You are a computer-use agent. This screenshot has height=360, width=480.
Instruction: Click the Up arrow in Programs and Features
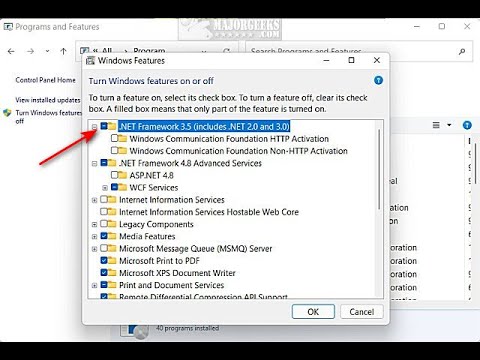(x=63, y=51)
